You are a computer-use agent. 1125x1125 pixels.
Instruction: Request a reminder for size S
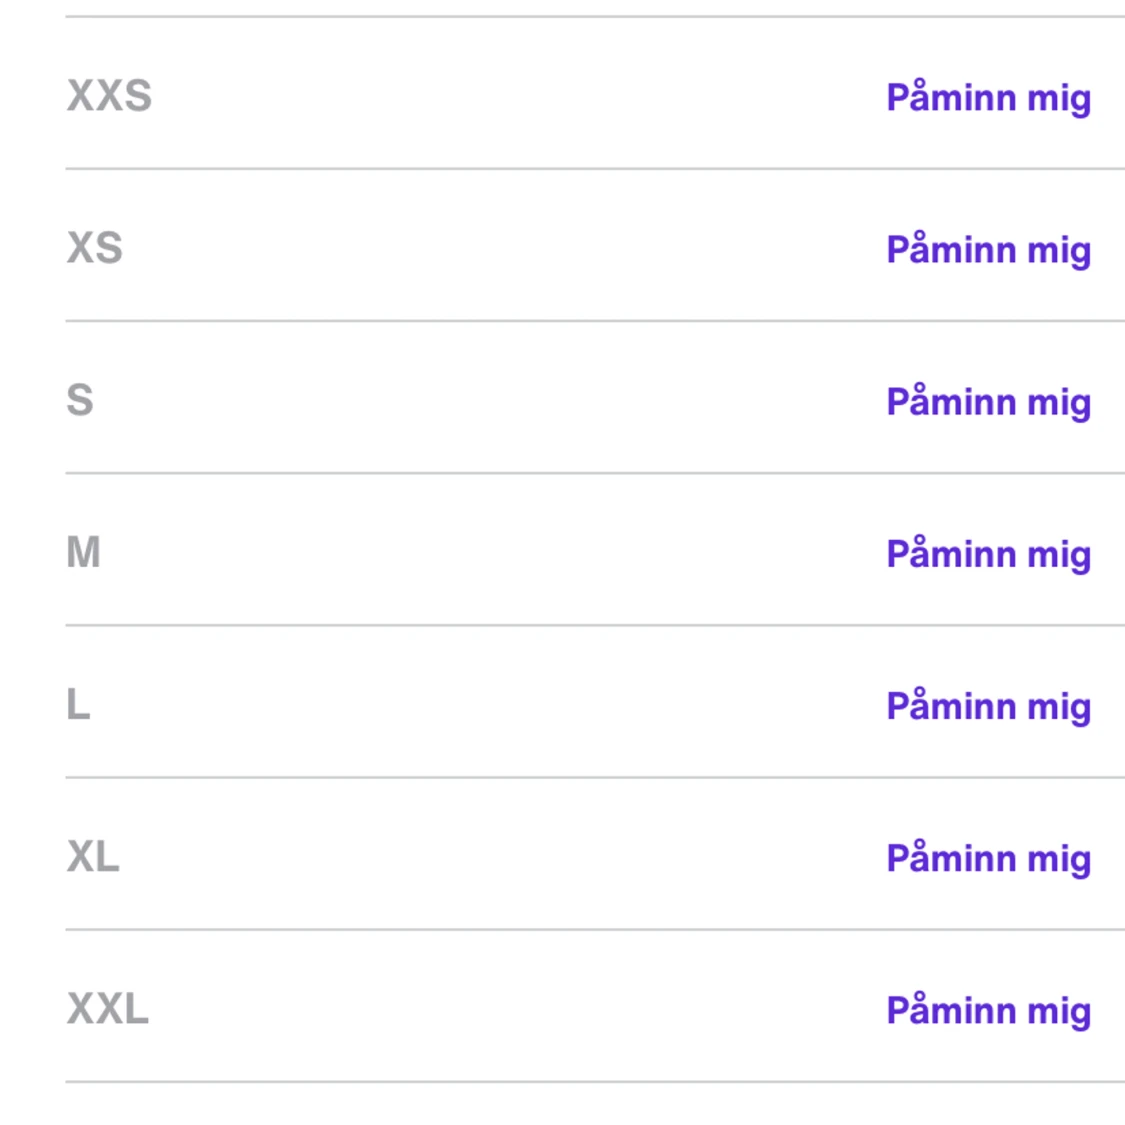988,401
